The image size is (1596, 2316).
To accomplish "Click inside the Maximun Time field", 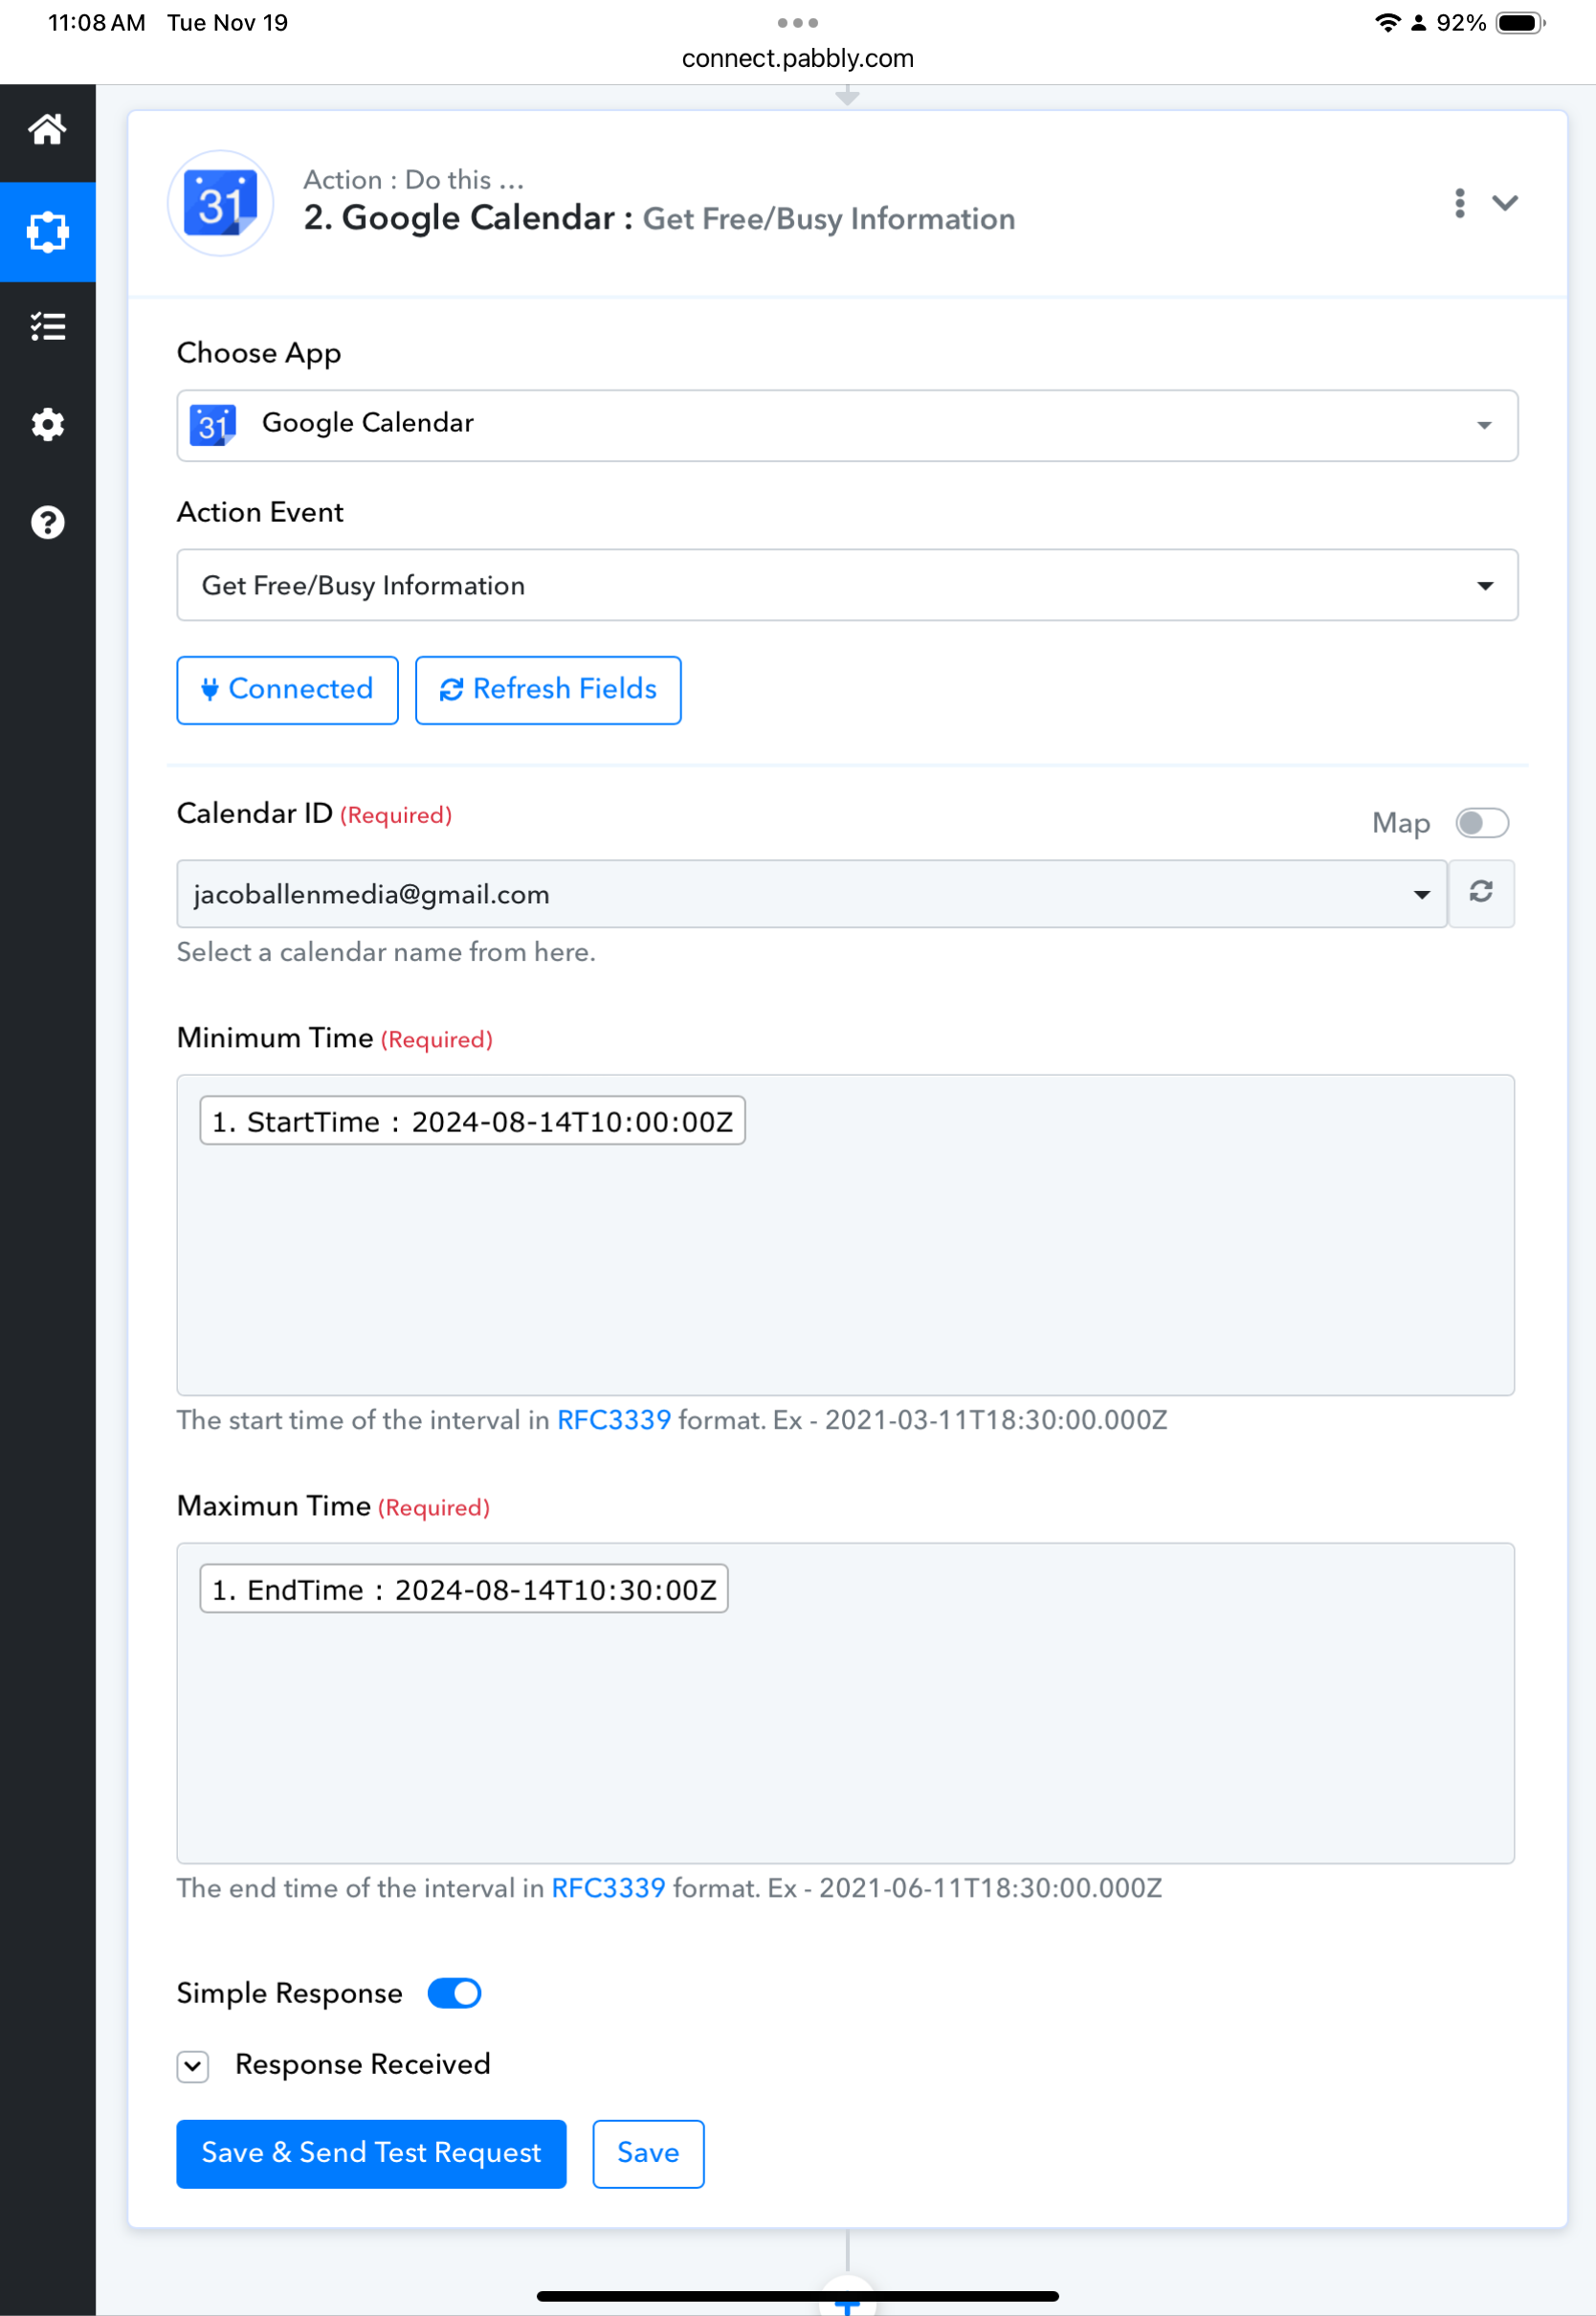I will [845, 1703].
